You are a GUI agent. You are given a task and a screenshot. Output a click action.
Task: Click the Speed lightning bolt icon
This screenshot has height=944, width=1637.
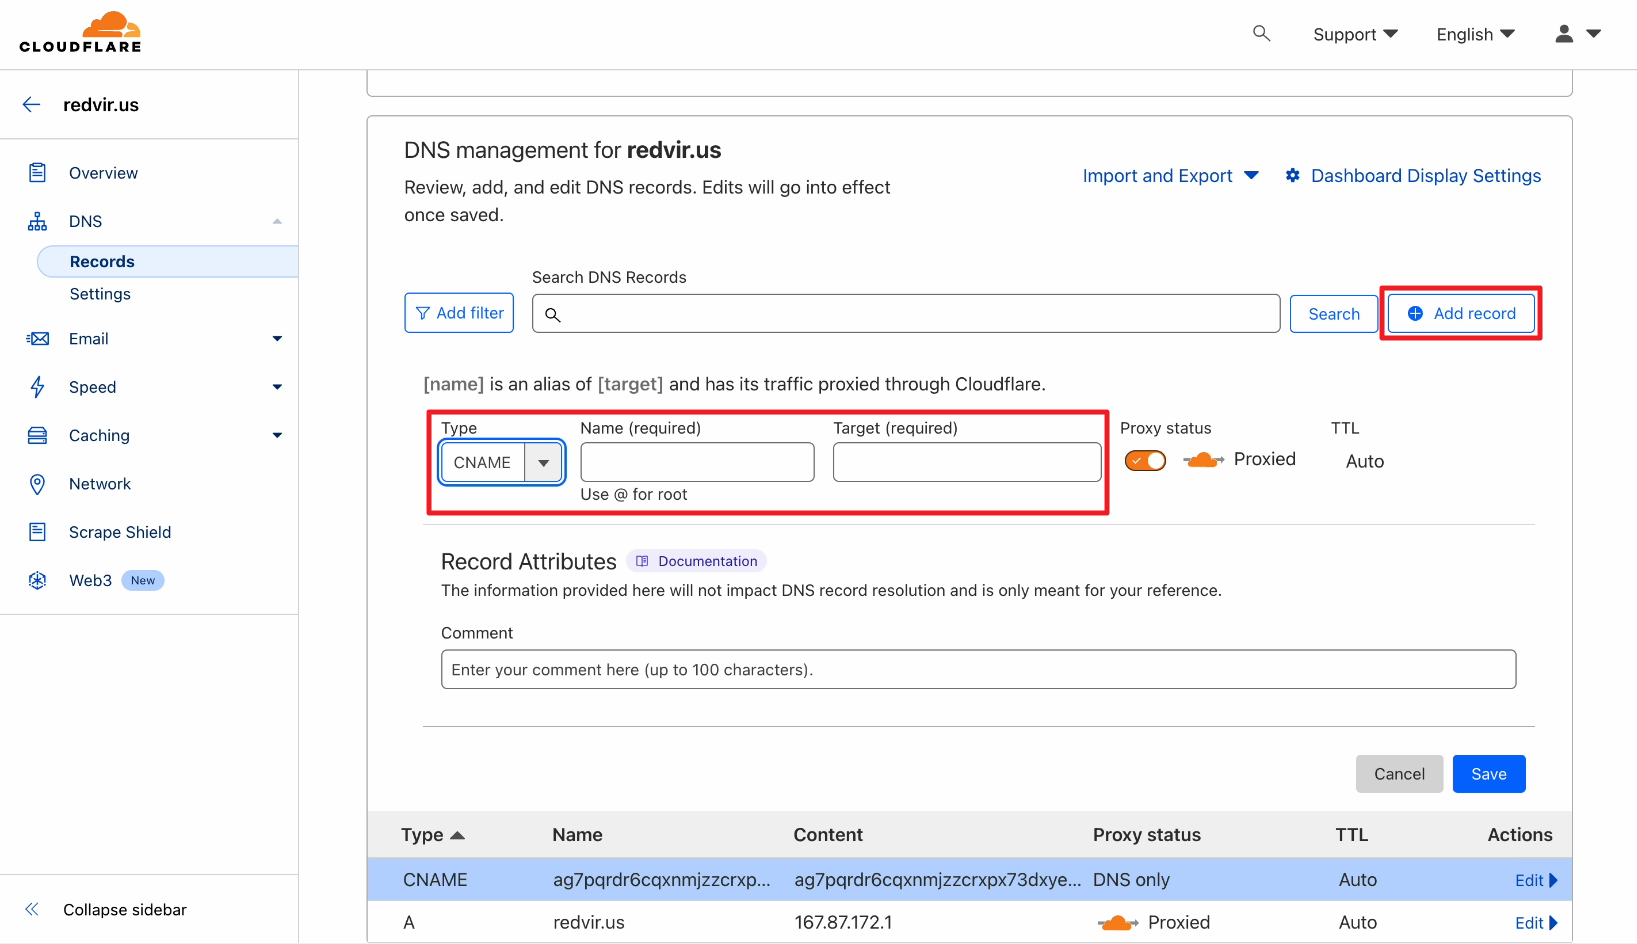coord(38,387)
